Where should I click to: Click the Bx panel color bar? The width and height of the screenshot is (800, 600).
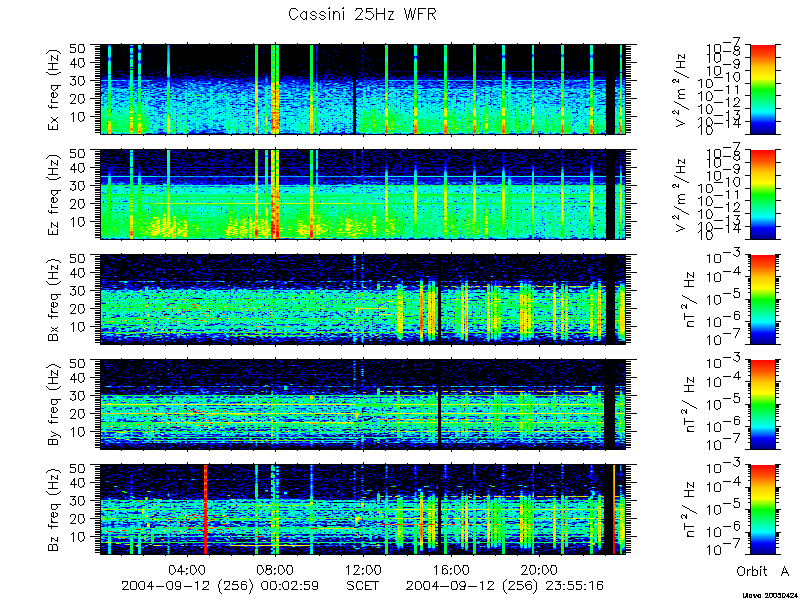coord(762,299)
